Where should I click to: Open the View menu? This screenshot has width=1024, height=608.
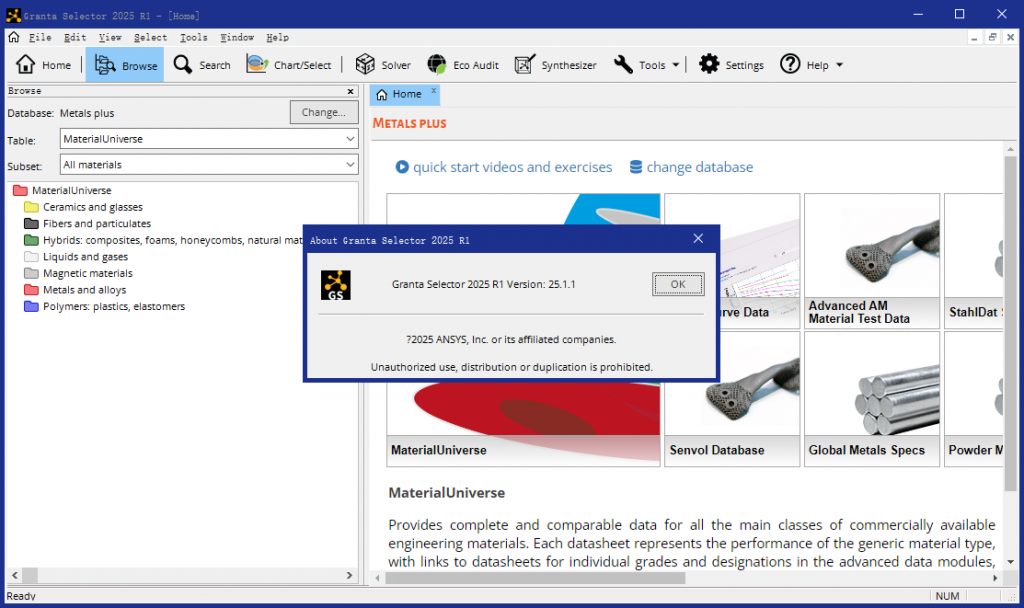[x=110, y=37]
